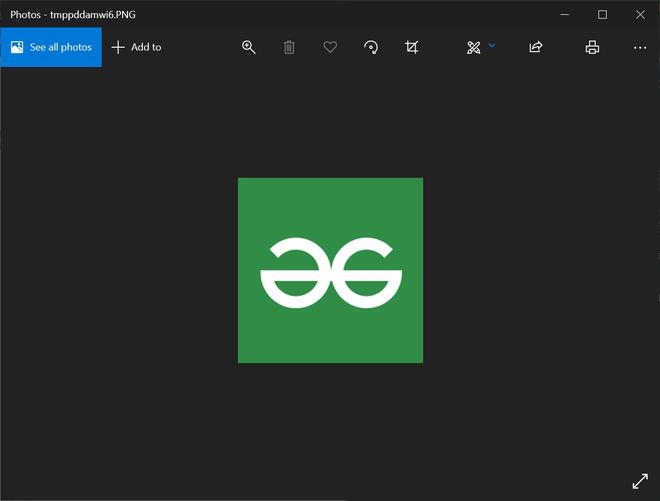660x501 pixels.
Task: Minimize the Photos window
Action: click(x=565, y=14)
